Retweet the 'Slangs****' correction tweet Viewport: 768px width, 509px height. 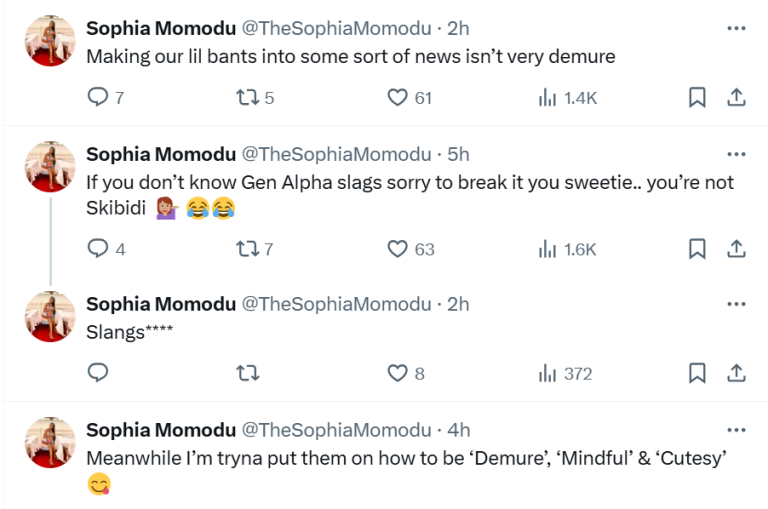[245, 373]
